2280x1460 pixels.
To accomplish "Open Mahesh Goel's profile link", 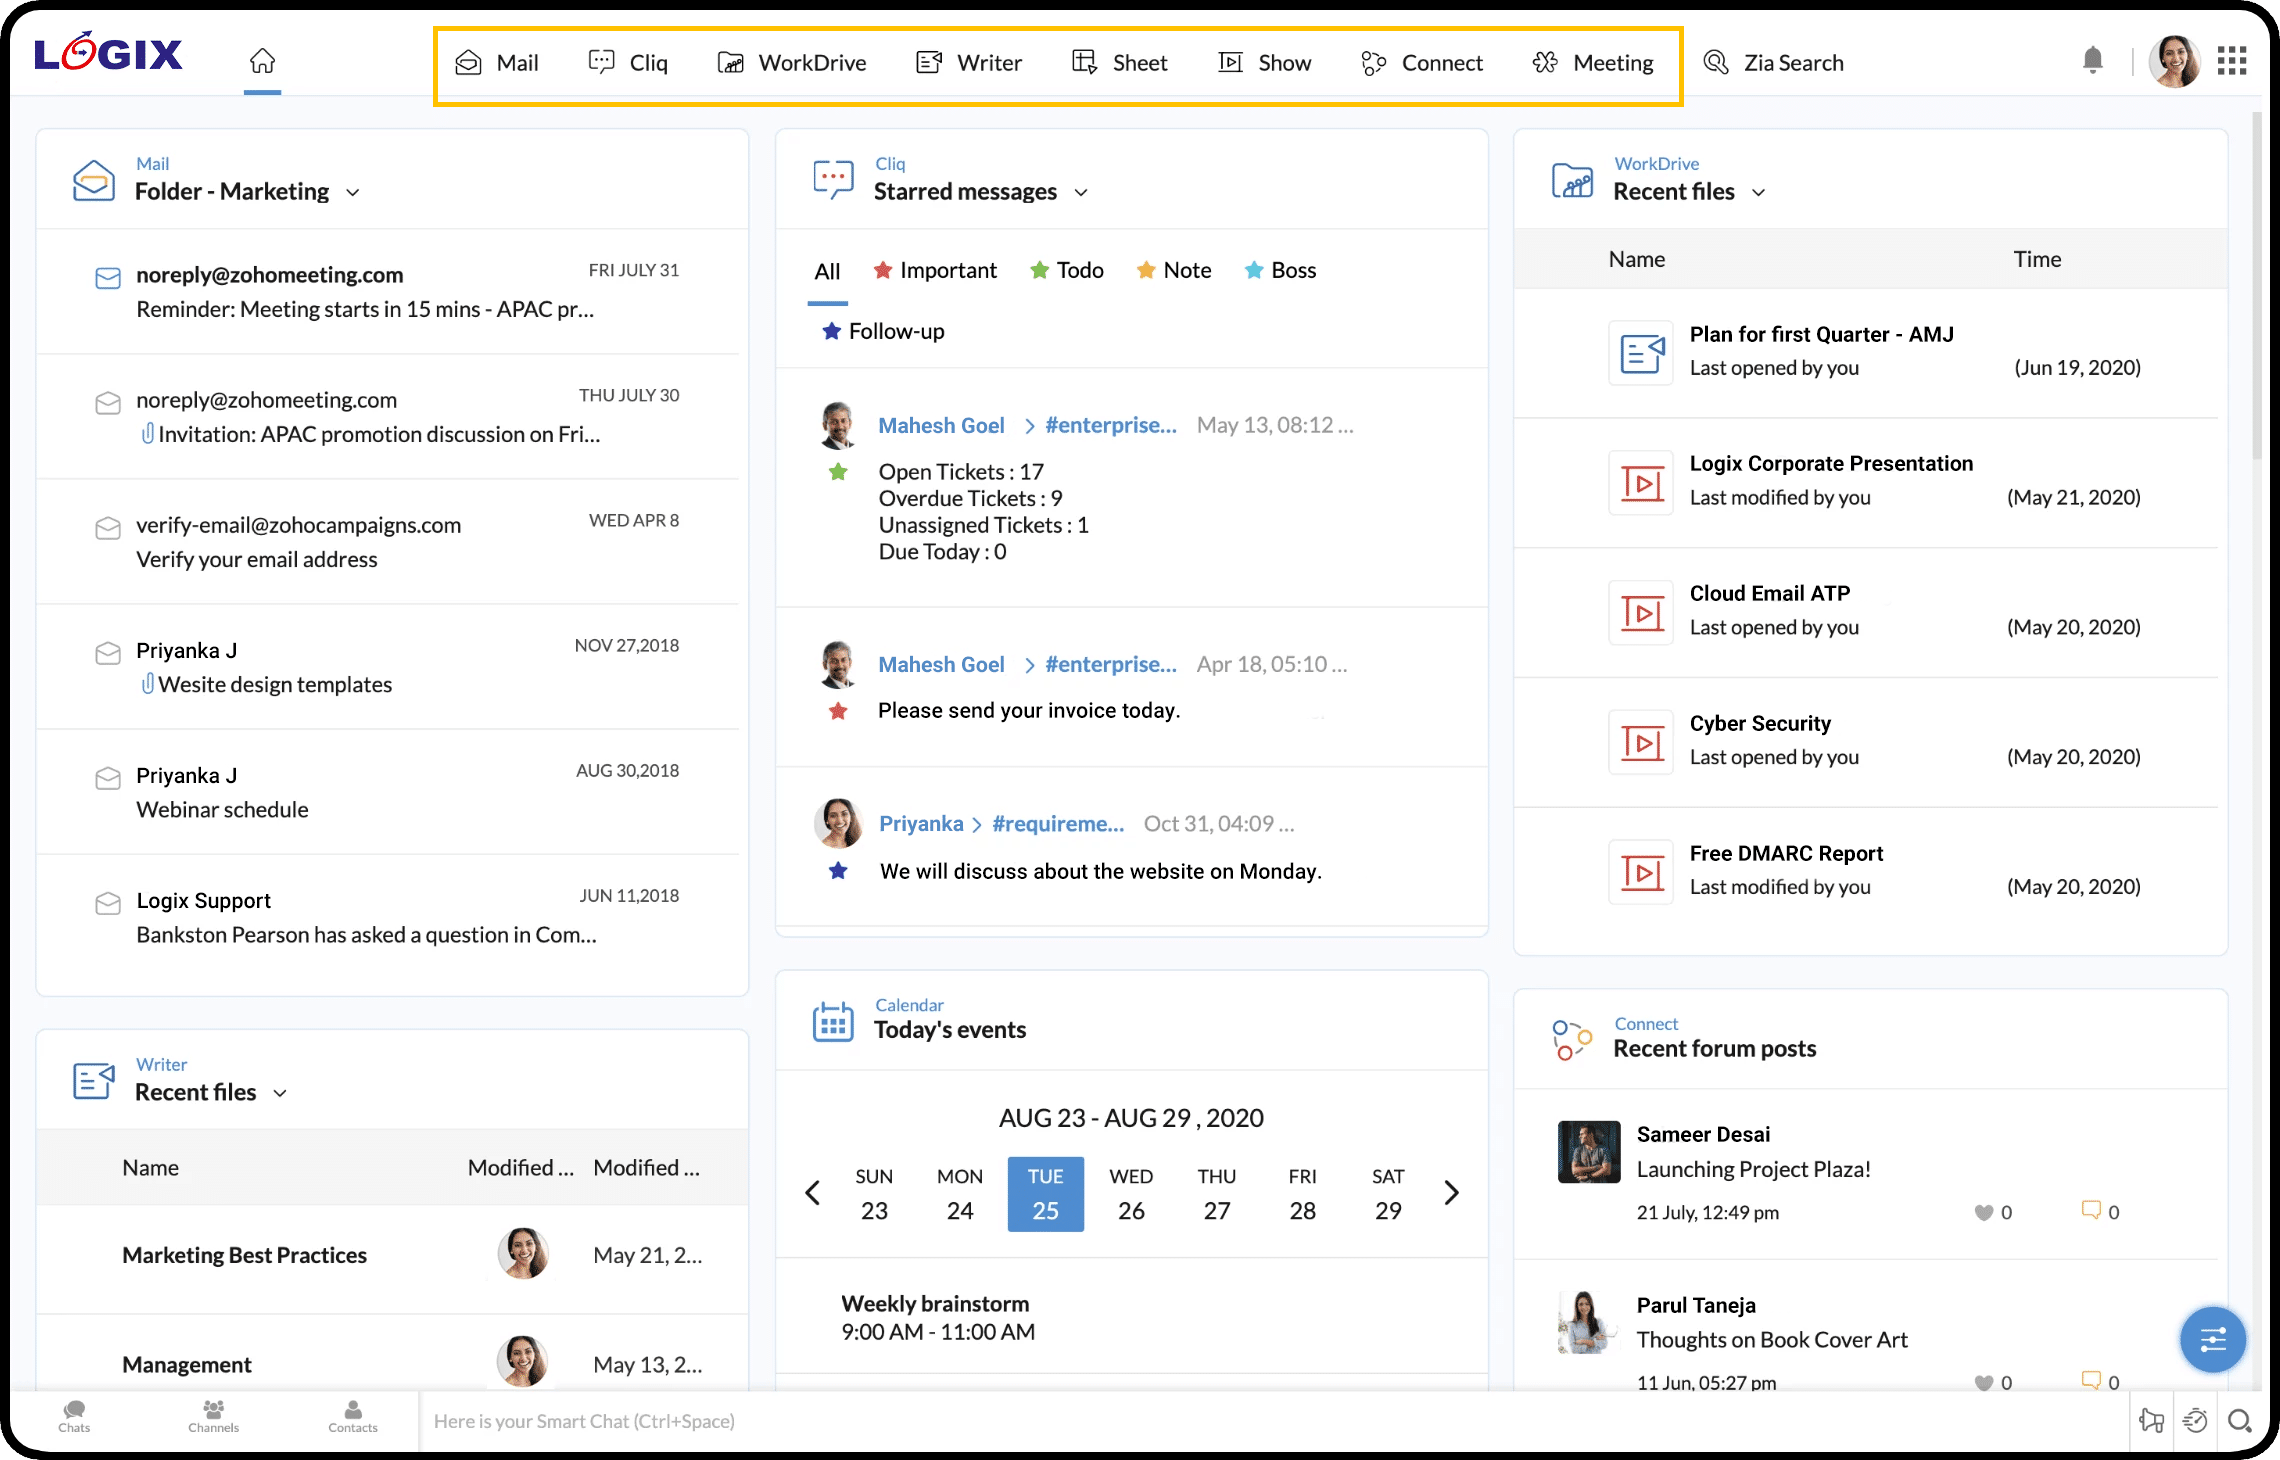I will coord(941,425).
